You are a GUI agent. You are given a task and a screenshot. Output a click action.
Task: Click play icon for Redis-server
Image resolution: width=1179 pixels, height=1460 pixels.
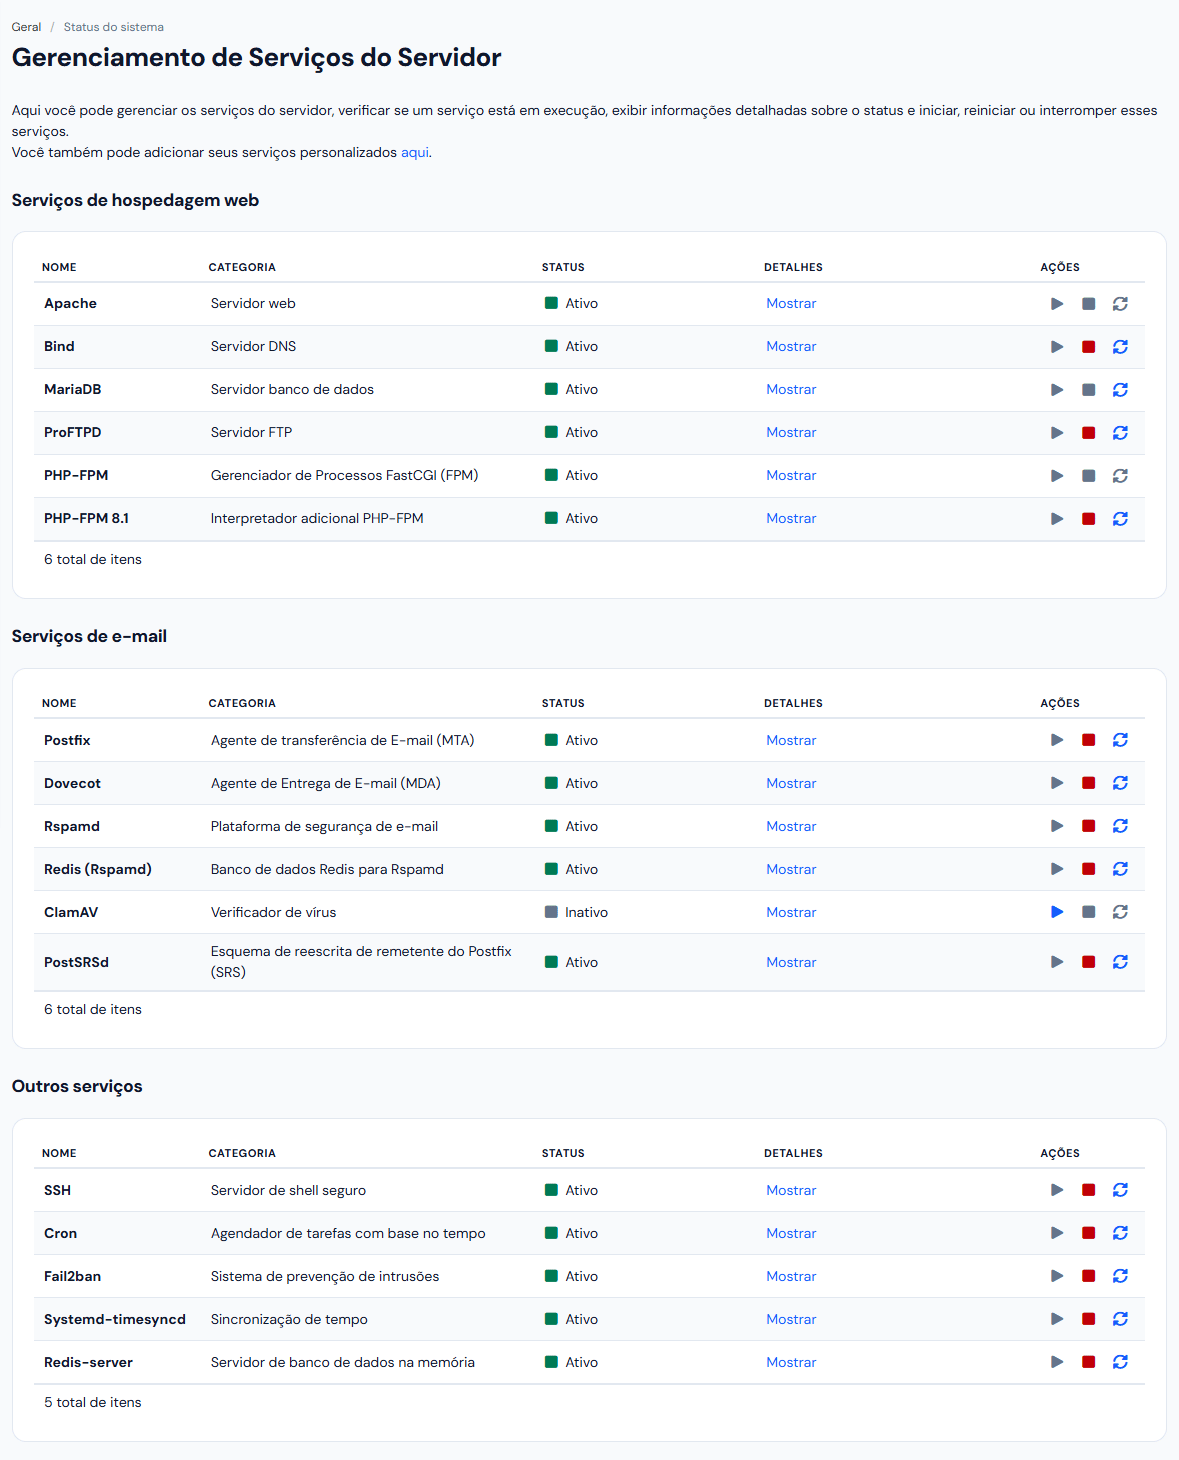pos(1057,1362)
